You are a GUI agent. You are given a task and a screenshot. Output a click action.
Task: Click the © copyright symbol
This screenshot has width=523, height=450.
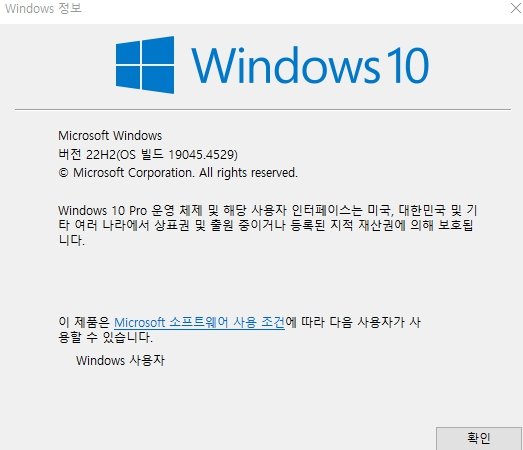tap(63, 173)
